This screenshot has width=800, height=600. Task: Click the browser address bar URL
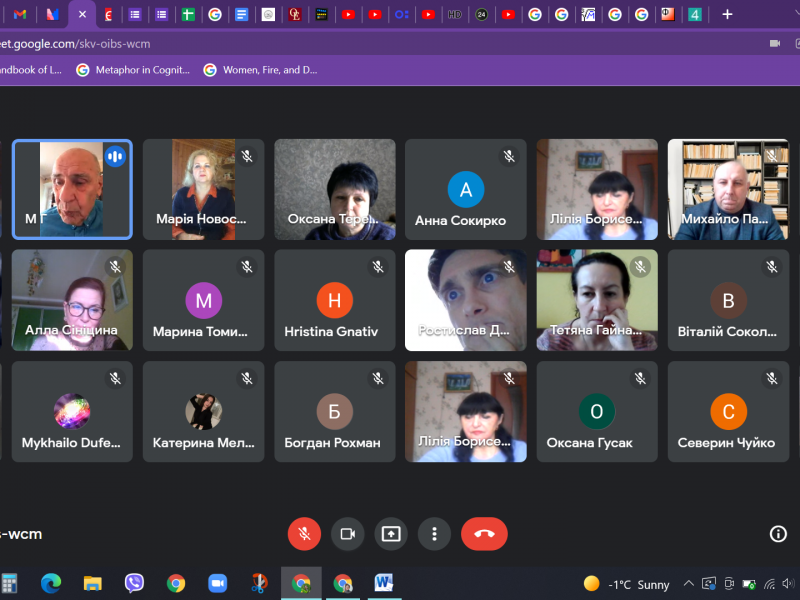(x=80, y=44)
